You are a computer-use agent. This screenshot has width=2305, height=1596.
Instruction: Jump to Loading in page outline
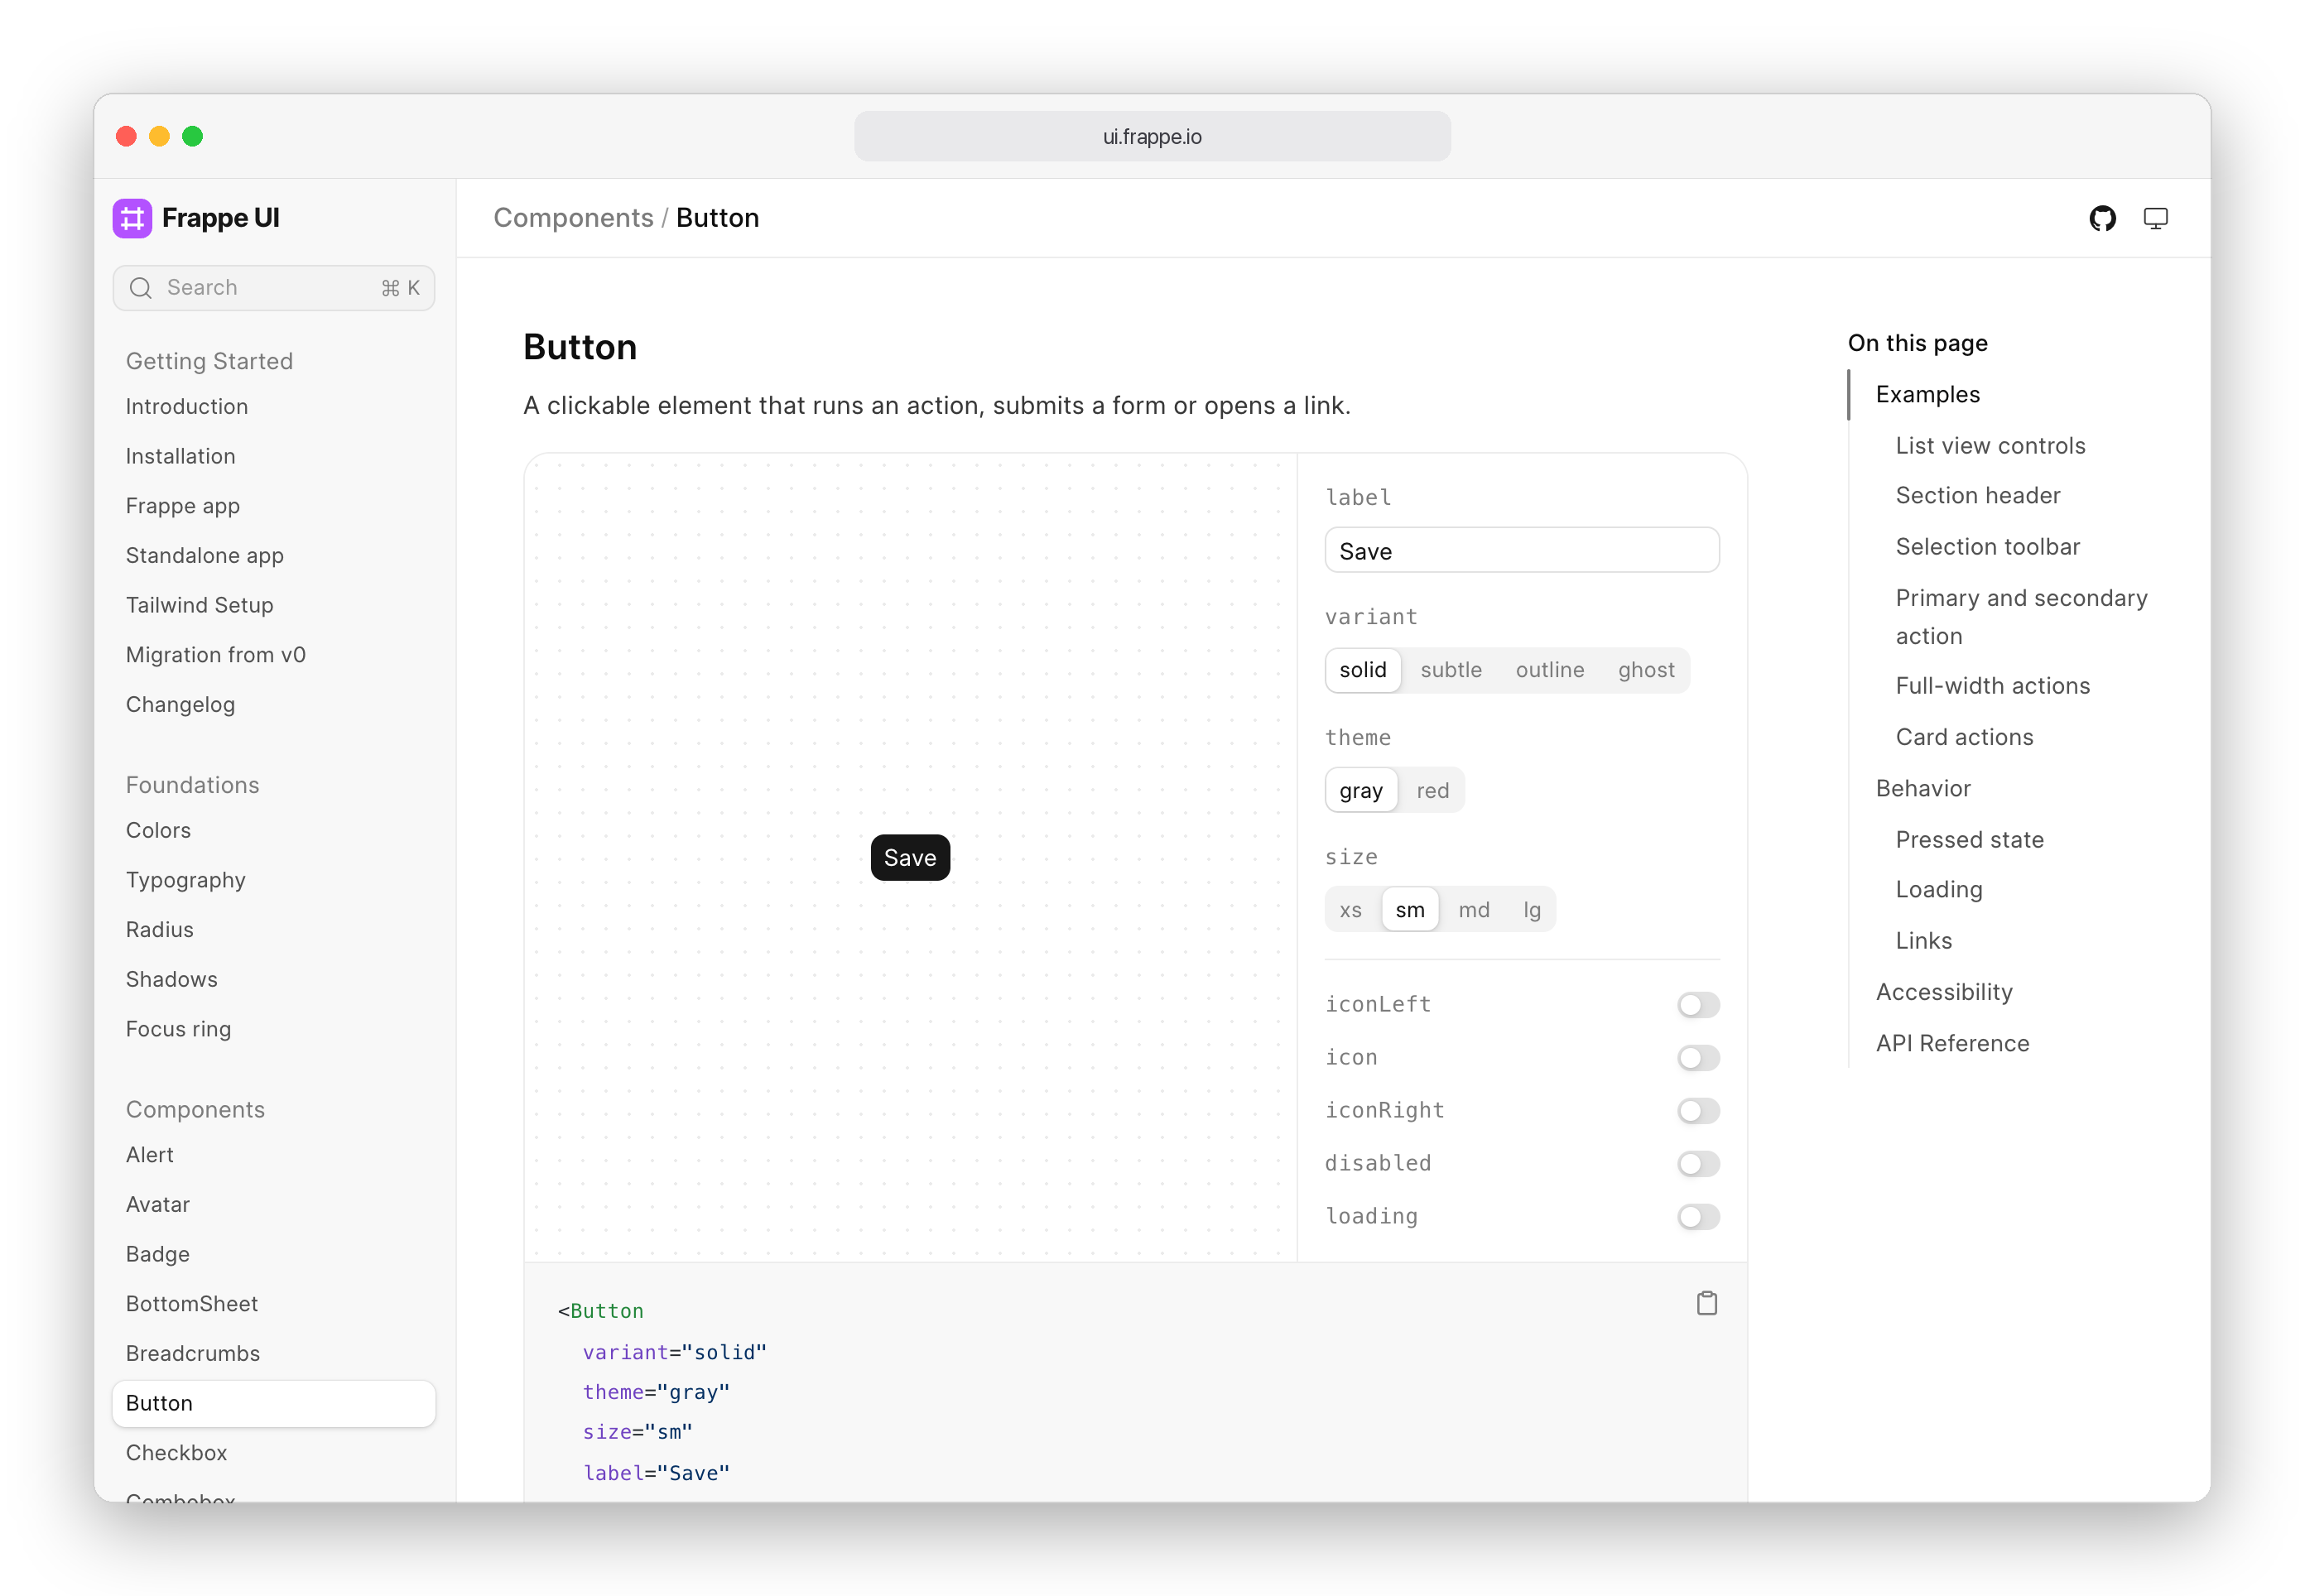pos(1938,889)
